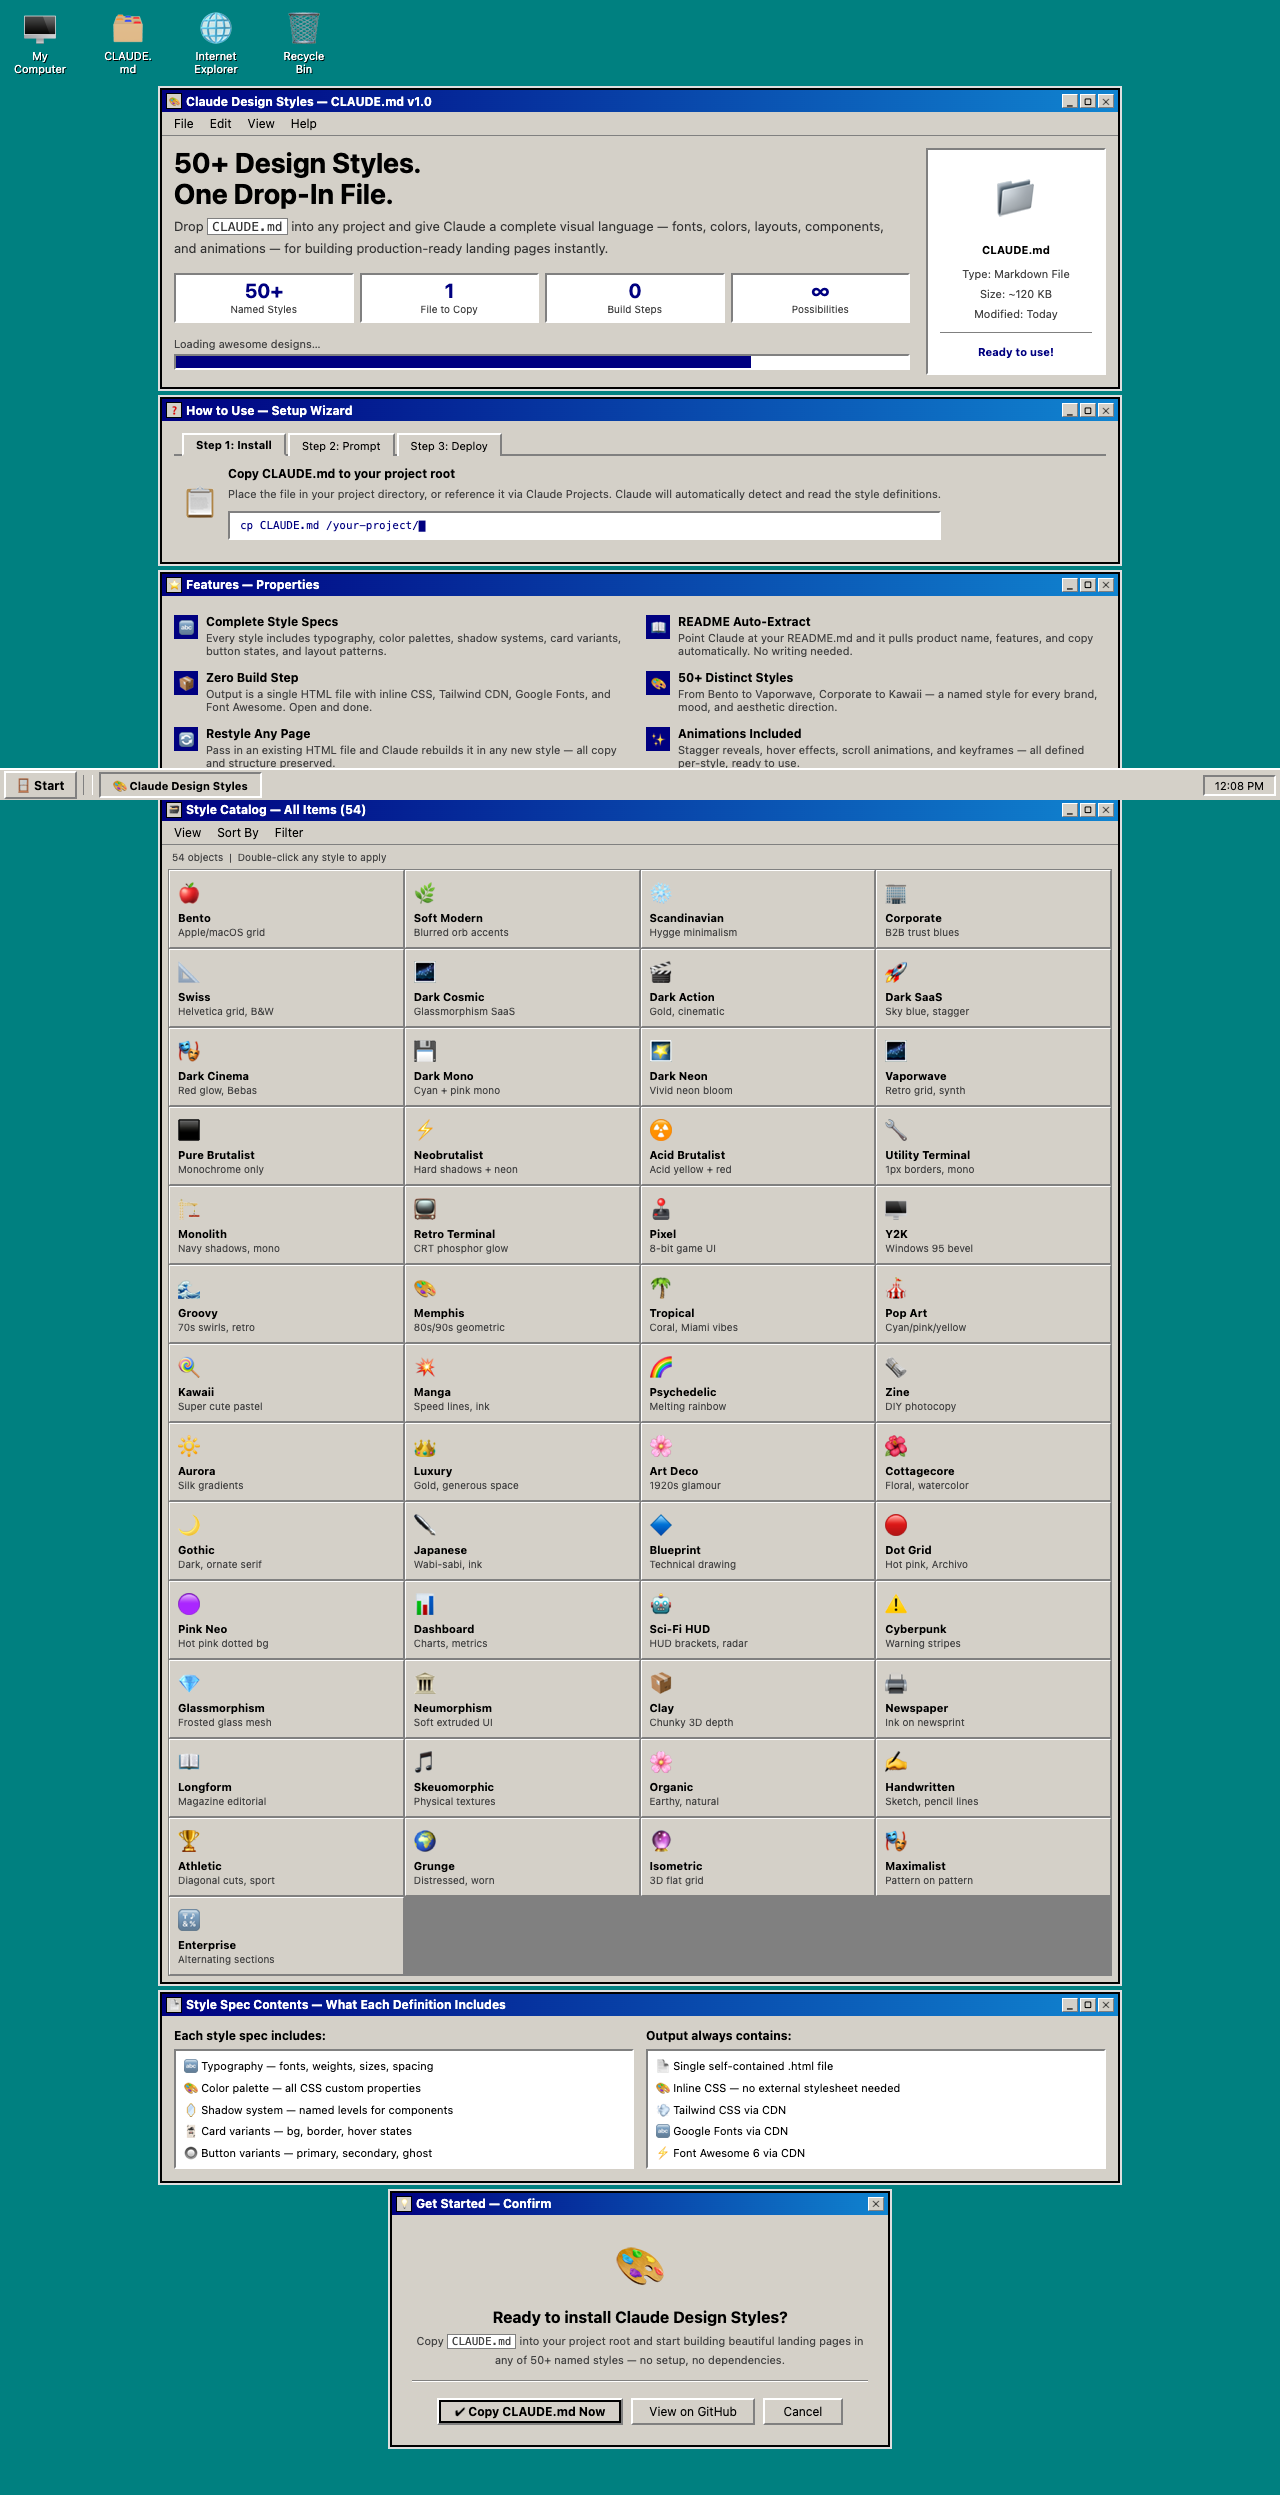
Task: Click the cp CLAUDE.md command input field
Action: (x=584, y=526)
